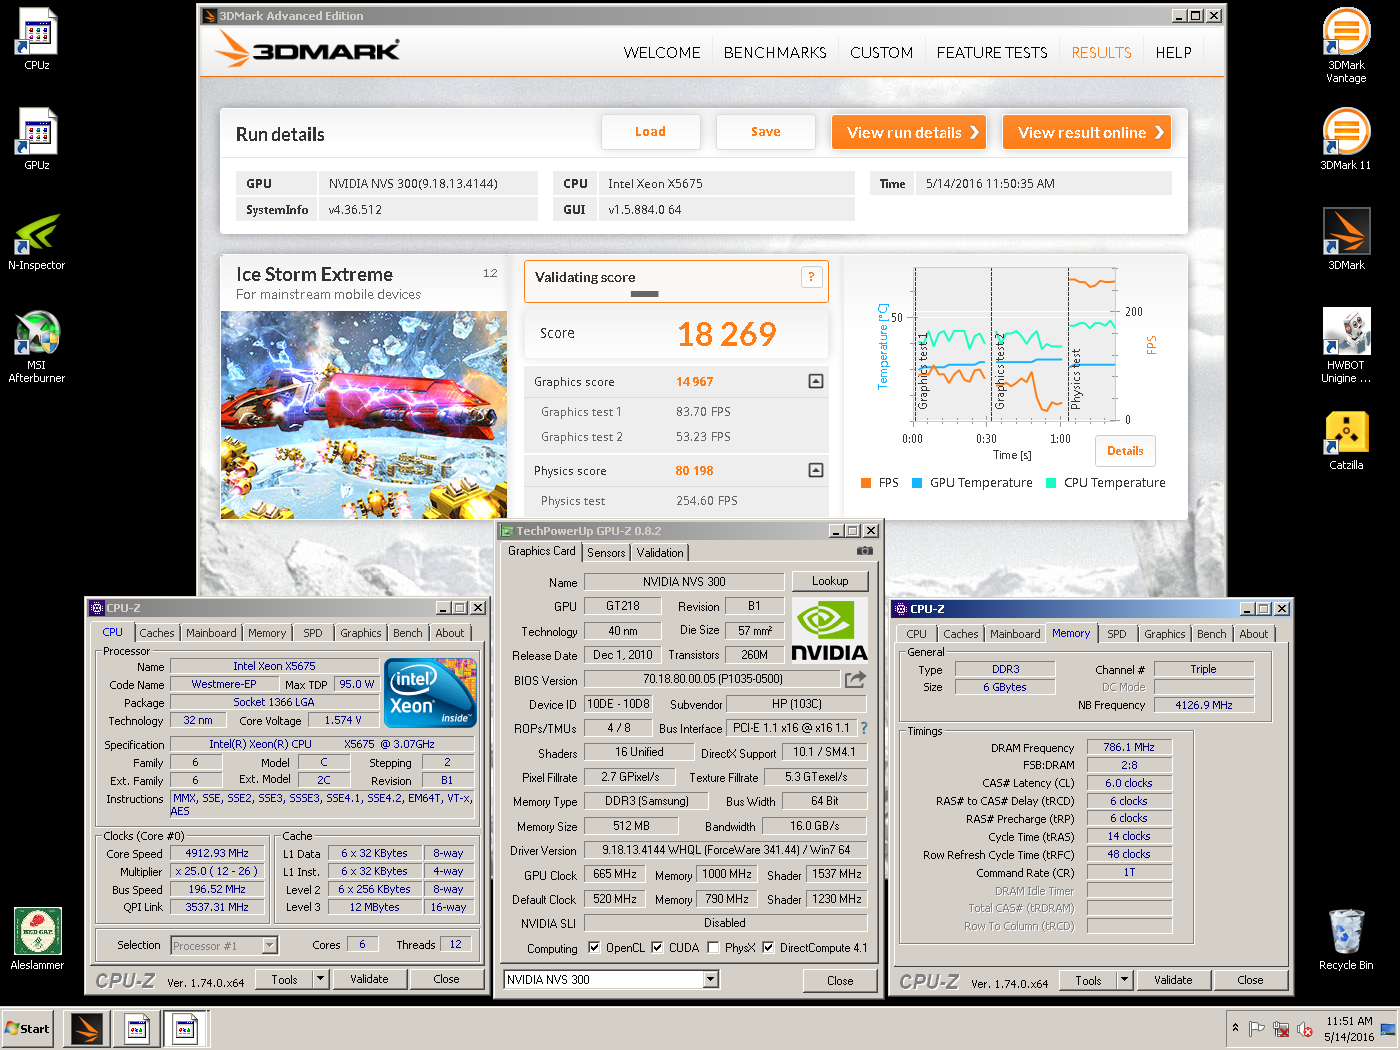Open the BENCHMARKS tab in 3DMark
1400x1050 pixels.
(775, 52)
